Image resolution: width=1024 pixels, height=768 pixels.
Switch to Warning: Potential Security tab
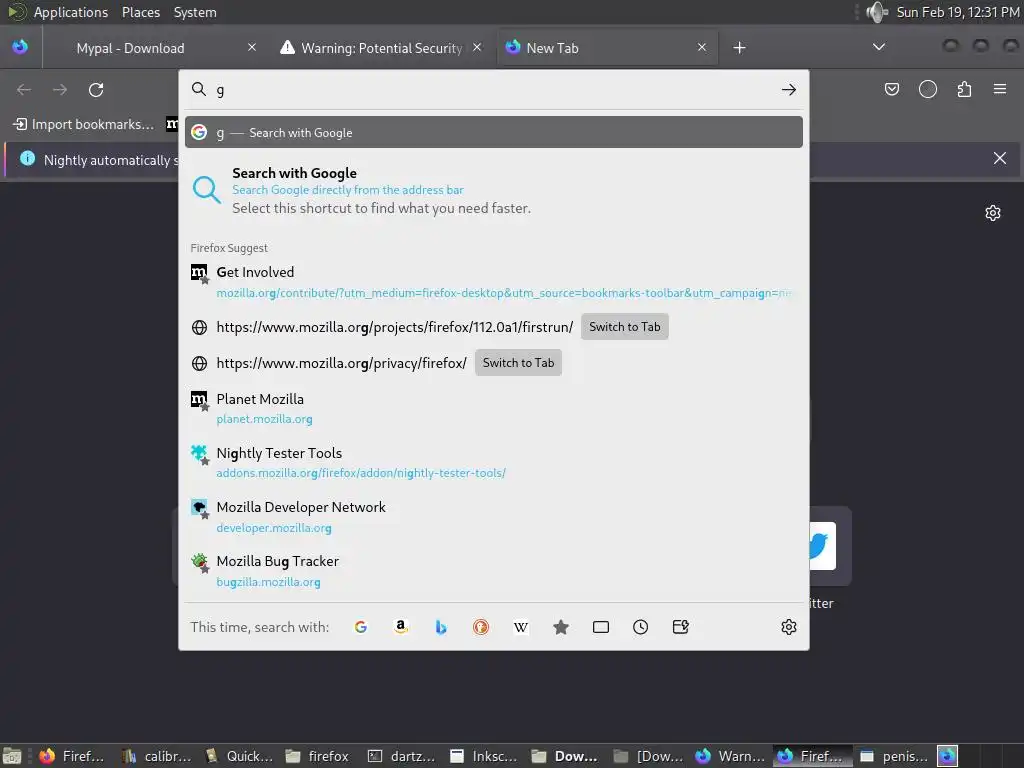pos(381,48)
